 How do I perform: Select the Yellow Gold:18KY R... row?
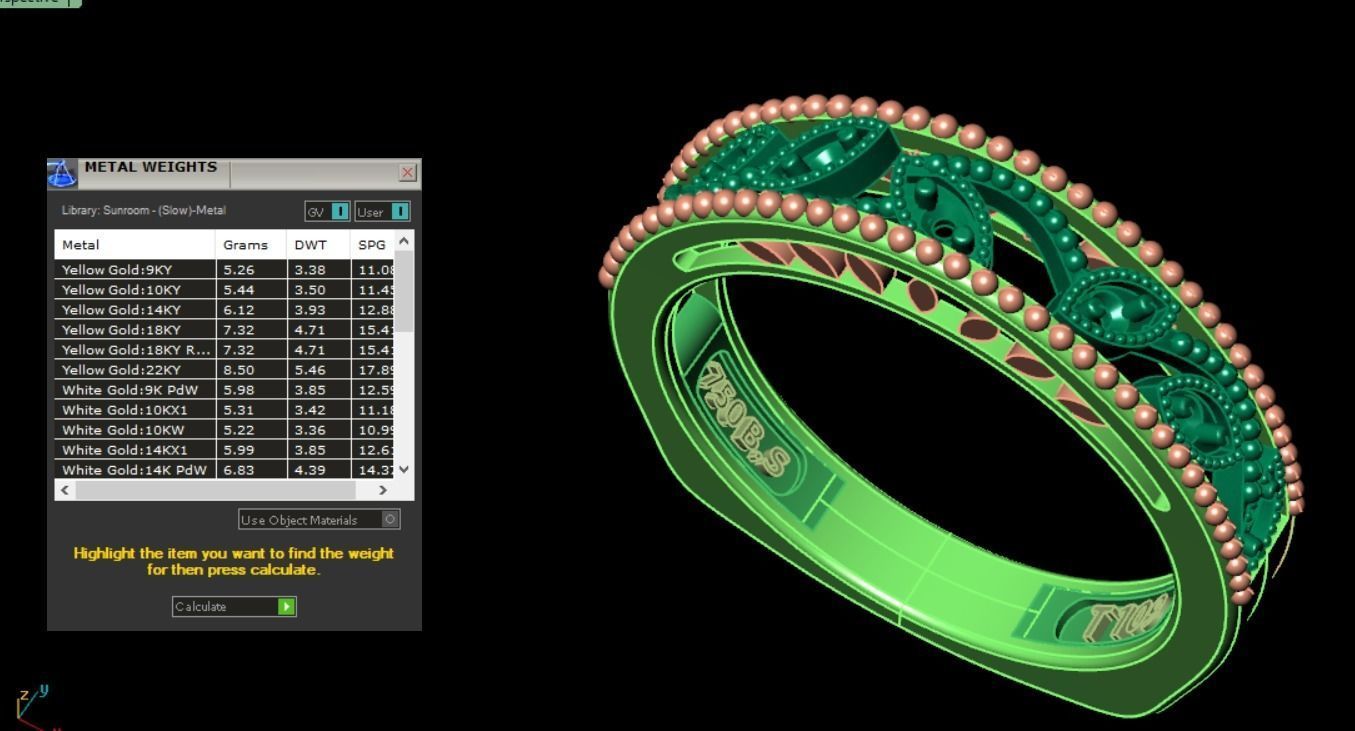(x=225, y=350)
